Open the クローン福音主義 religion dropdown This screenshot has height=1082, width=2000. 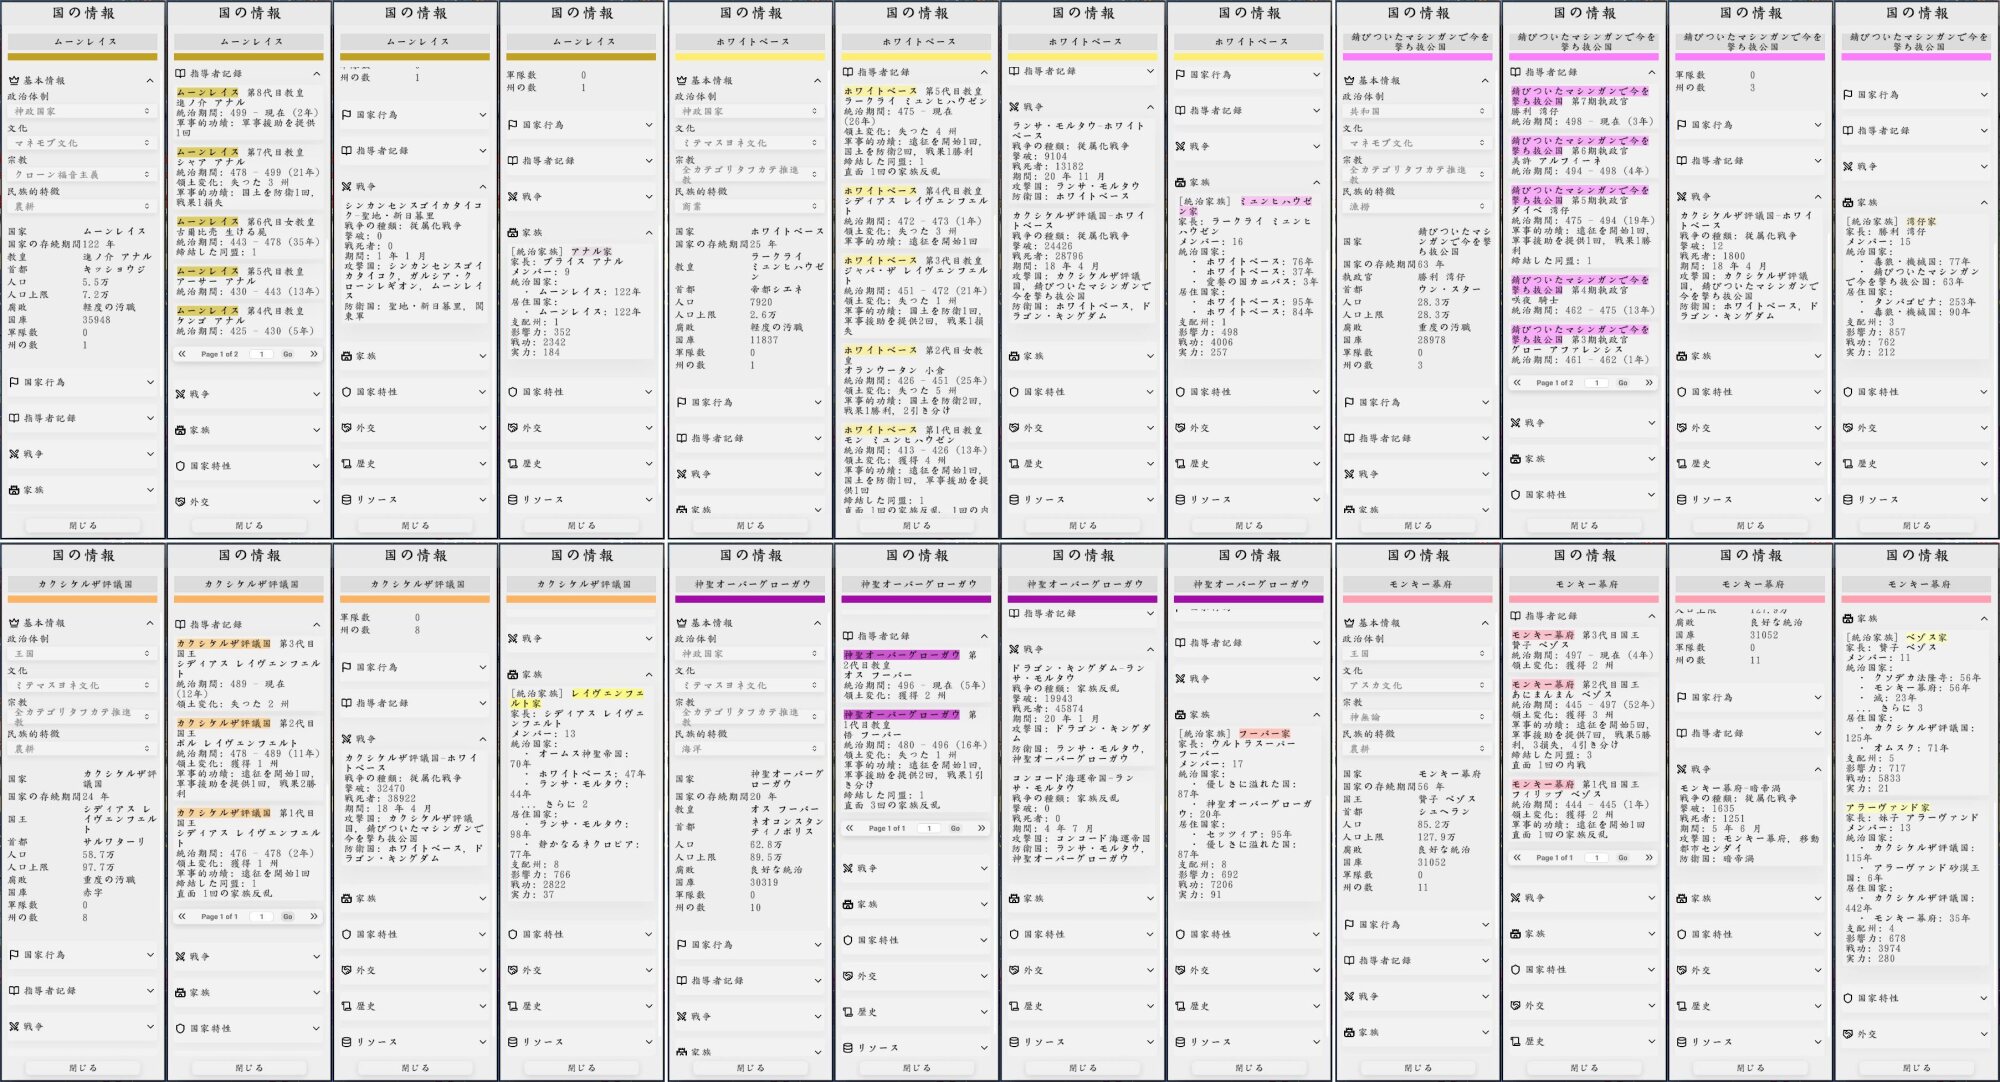tap(82, 175)
